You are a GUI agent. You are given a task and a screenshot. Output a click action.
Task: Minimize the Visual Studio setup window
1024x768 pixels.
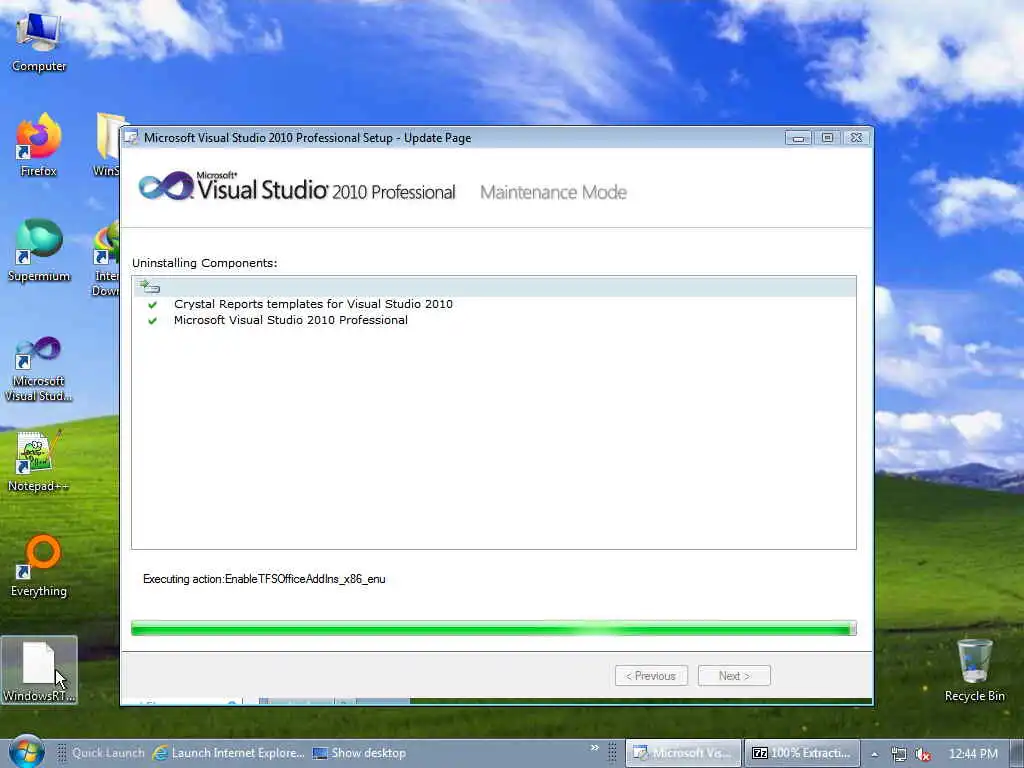click(x=798, y=138)
